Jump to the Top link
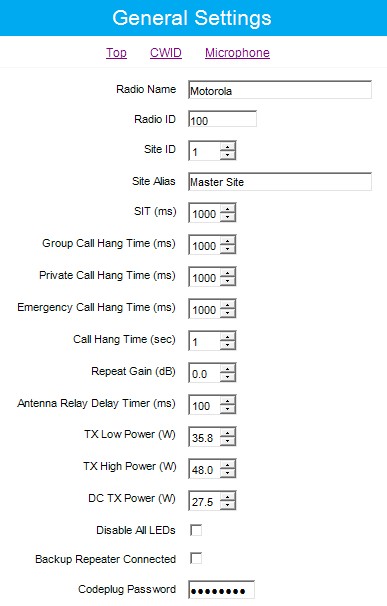387x606 pixels. (116, 53)
